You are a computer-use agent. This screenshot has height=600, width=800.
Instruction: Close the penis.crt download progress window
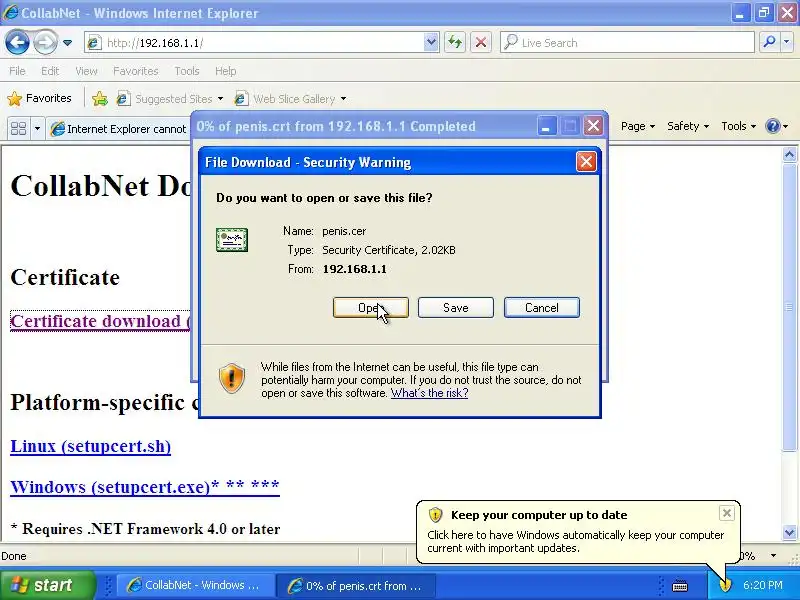593,126
